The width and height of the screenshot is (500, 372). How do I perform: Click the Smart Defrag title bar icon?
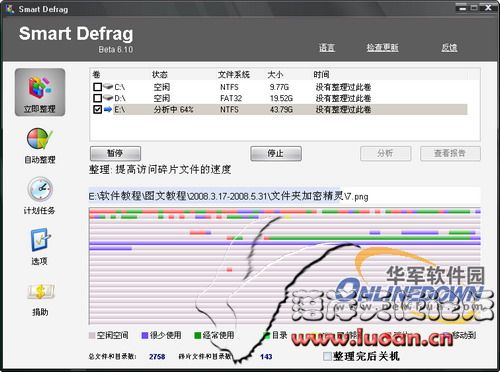click(10, 9)
